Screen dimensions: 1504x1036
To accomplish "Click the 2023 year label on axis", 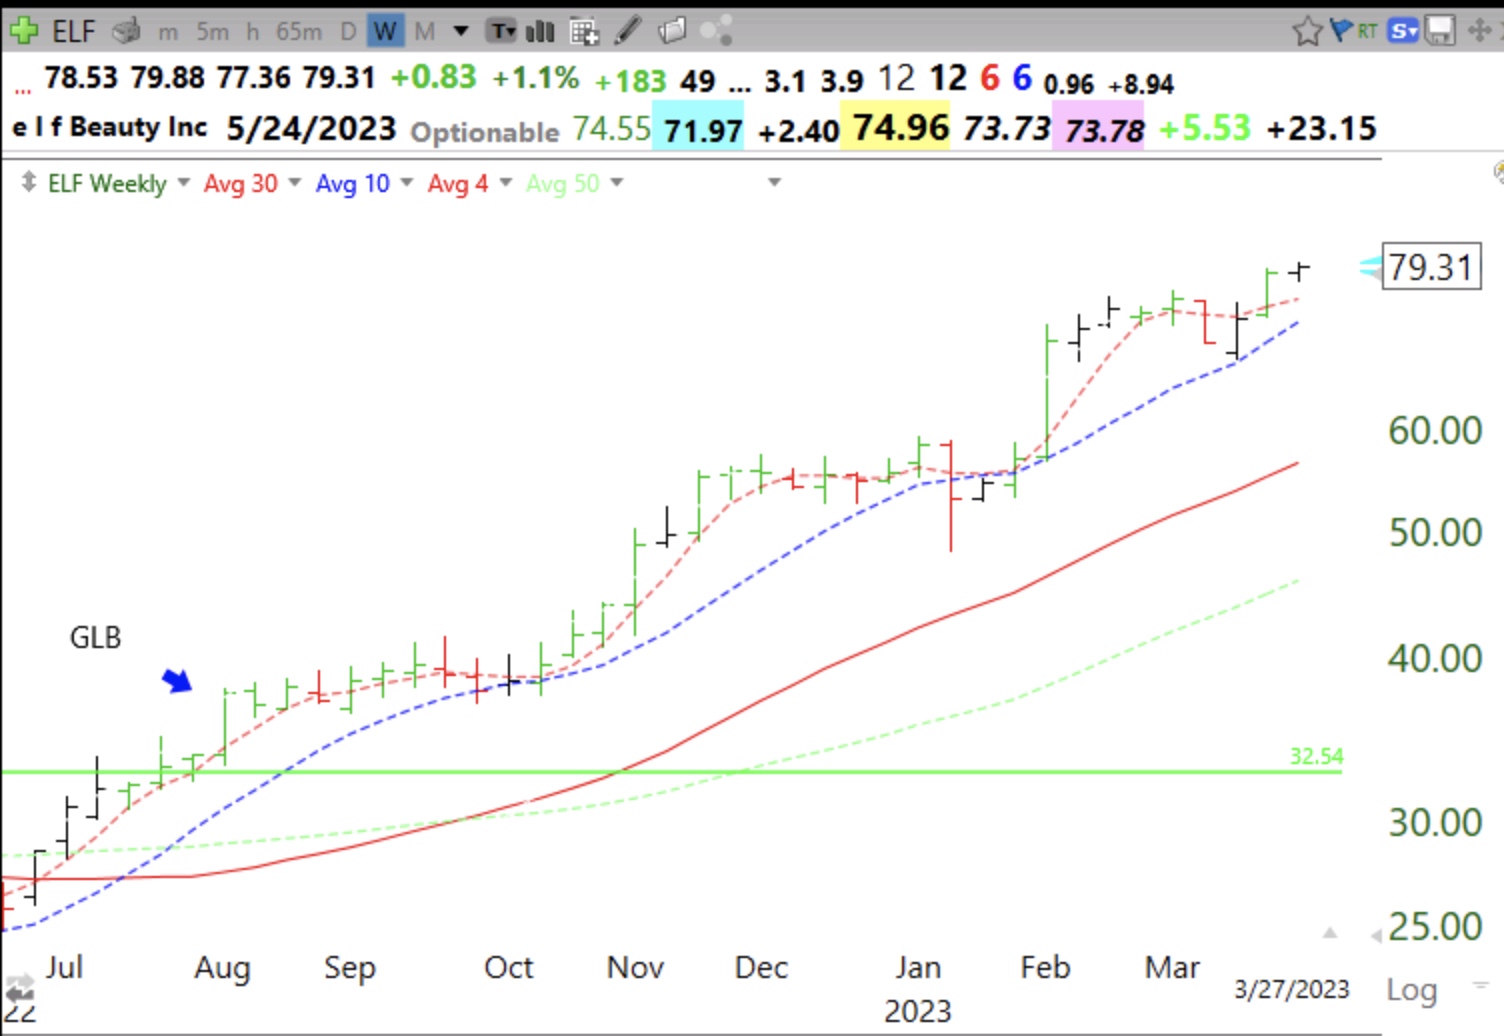I will (917, 1011).
